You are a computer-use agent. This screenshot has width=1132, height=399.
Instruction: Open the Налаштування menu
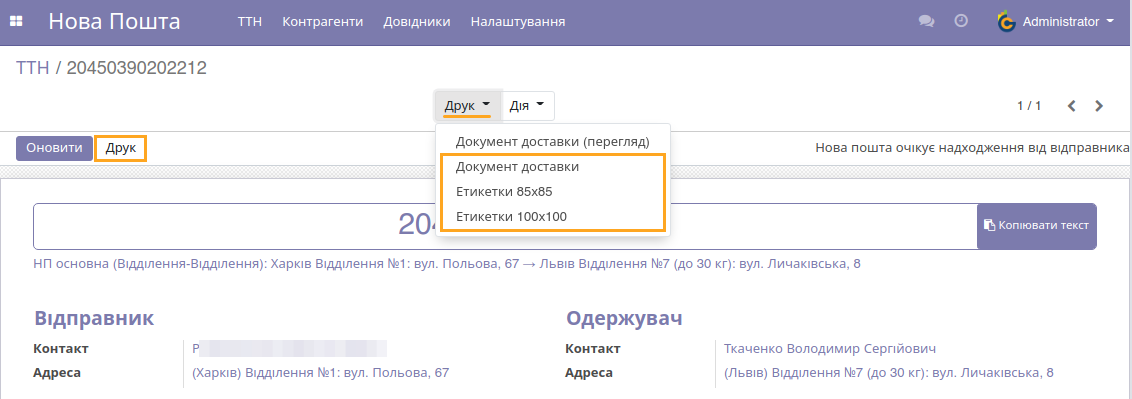pyautogui.click(x=518, y=22)
